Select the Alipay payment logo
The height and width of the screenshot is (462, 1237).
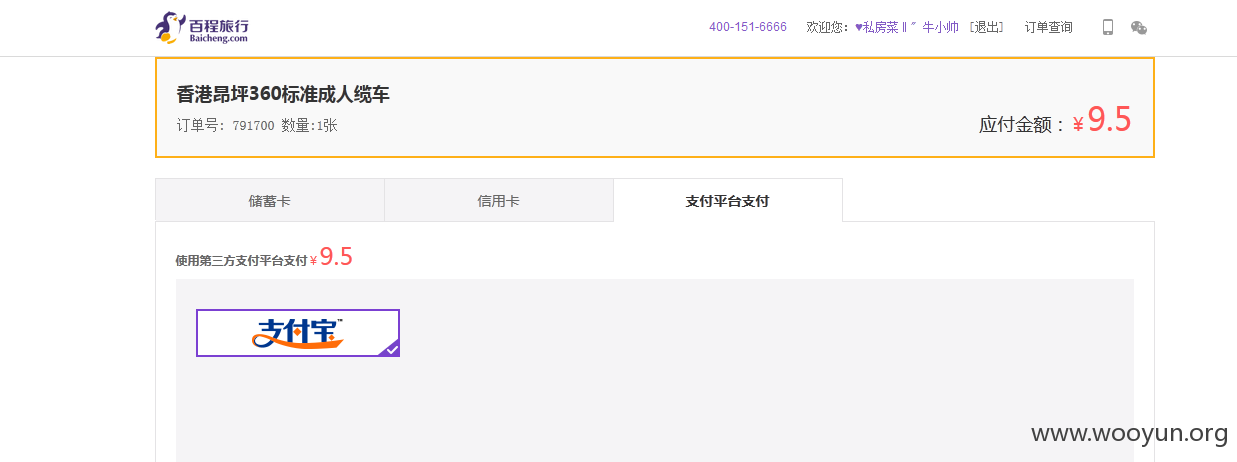(x=298, y=333)
